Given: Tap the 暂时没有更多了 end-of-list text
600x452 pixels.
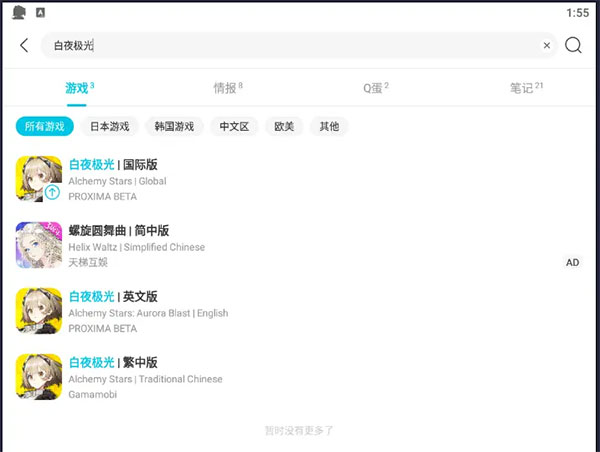Looking at the screenshot, I should [x=299, y=431].
